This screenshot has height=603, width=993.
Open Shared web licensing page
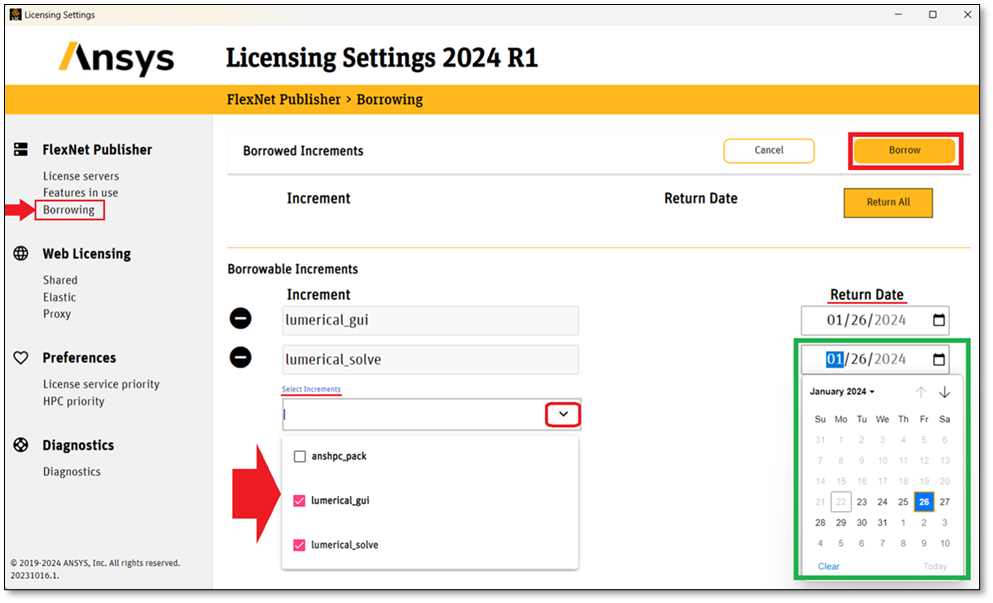click(x=60, y=280)
